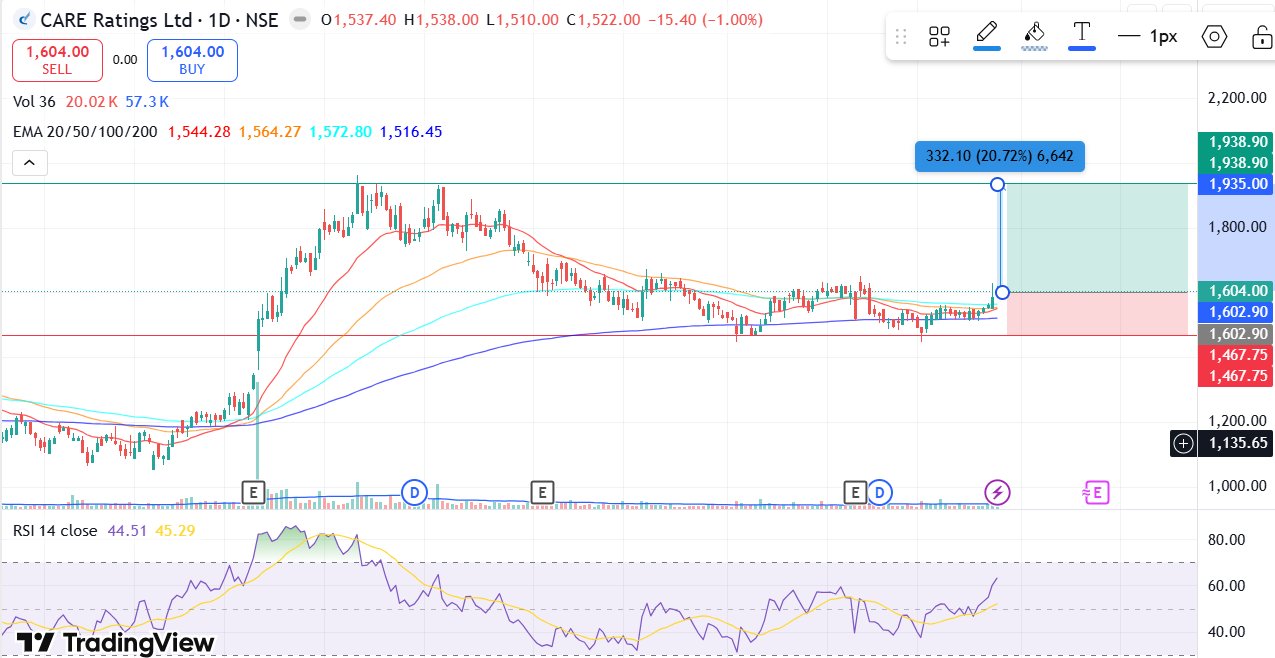1275x658 pixels.
Task: Click the 1,935.00 price axis label
Action: [x=1236, y=184]
